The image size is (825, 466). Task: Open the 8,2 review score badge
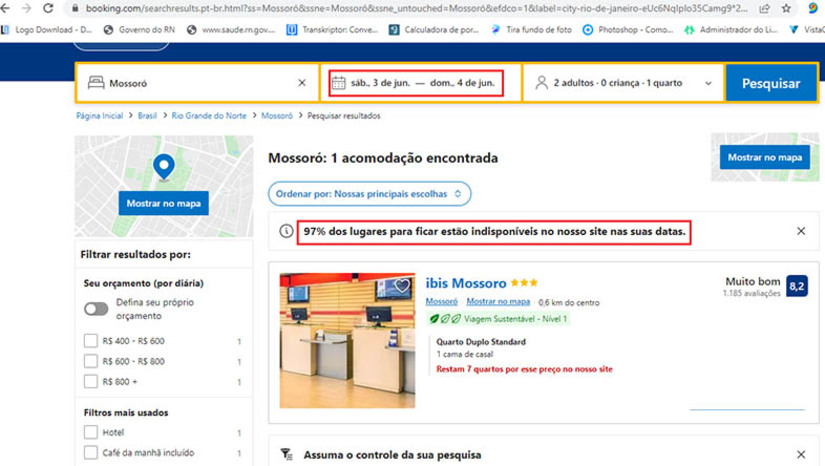tap(797, 286)
